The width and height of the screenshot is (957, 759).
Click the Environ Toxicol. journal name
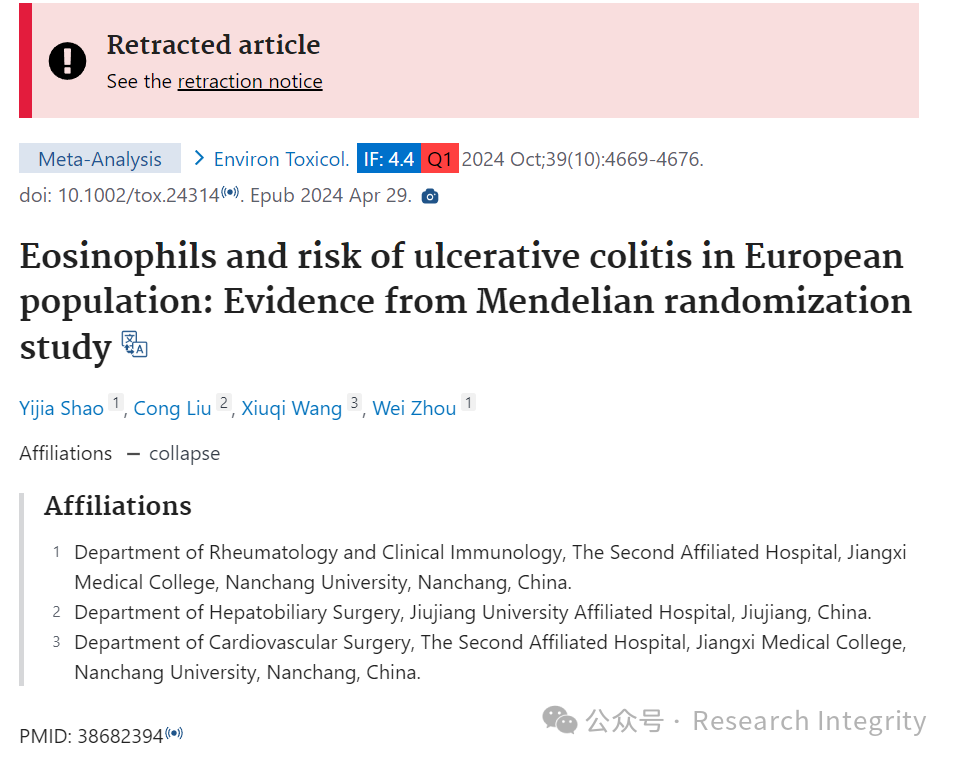click(x=281, y=159)
